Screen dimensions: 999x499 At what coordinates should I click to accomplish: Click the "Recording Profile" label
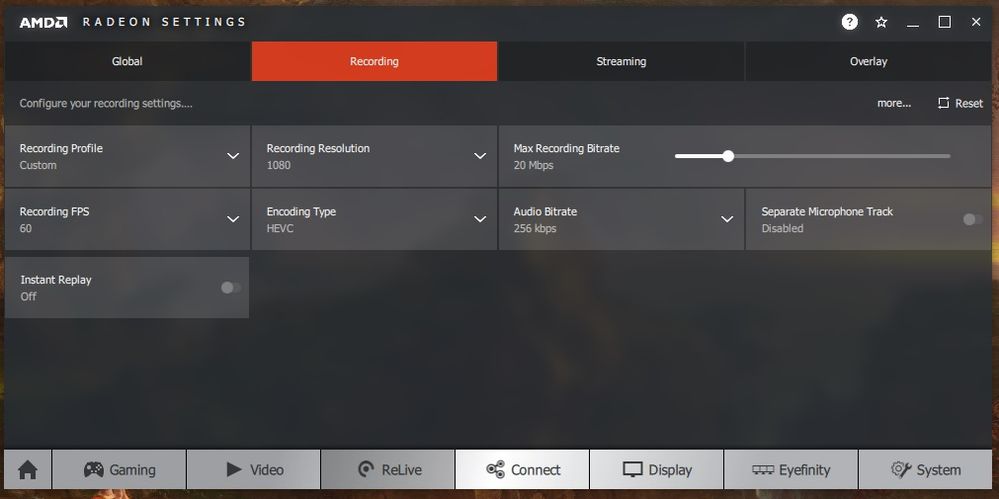(61, 148)
